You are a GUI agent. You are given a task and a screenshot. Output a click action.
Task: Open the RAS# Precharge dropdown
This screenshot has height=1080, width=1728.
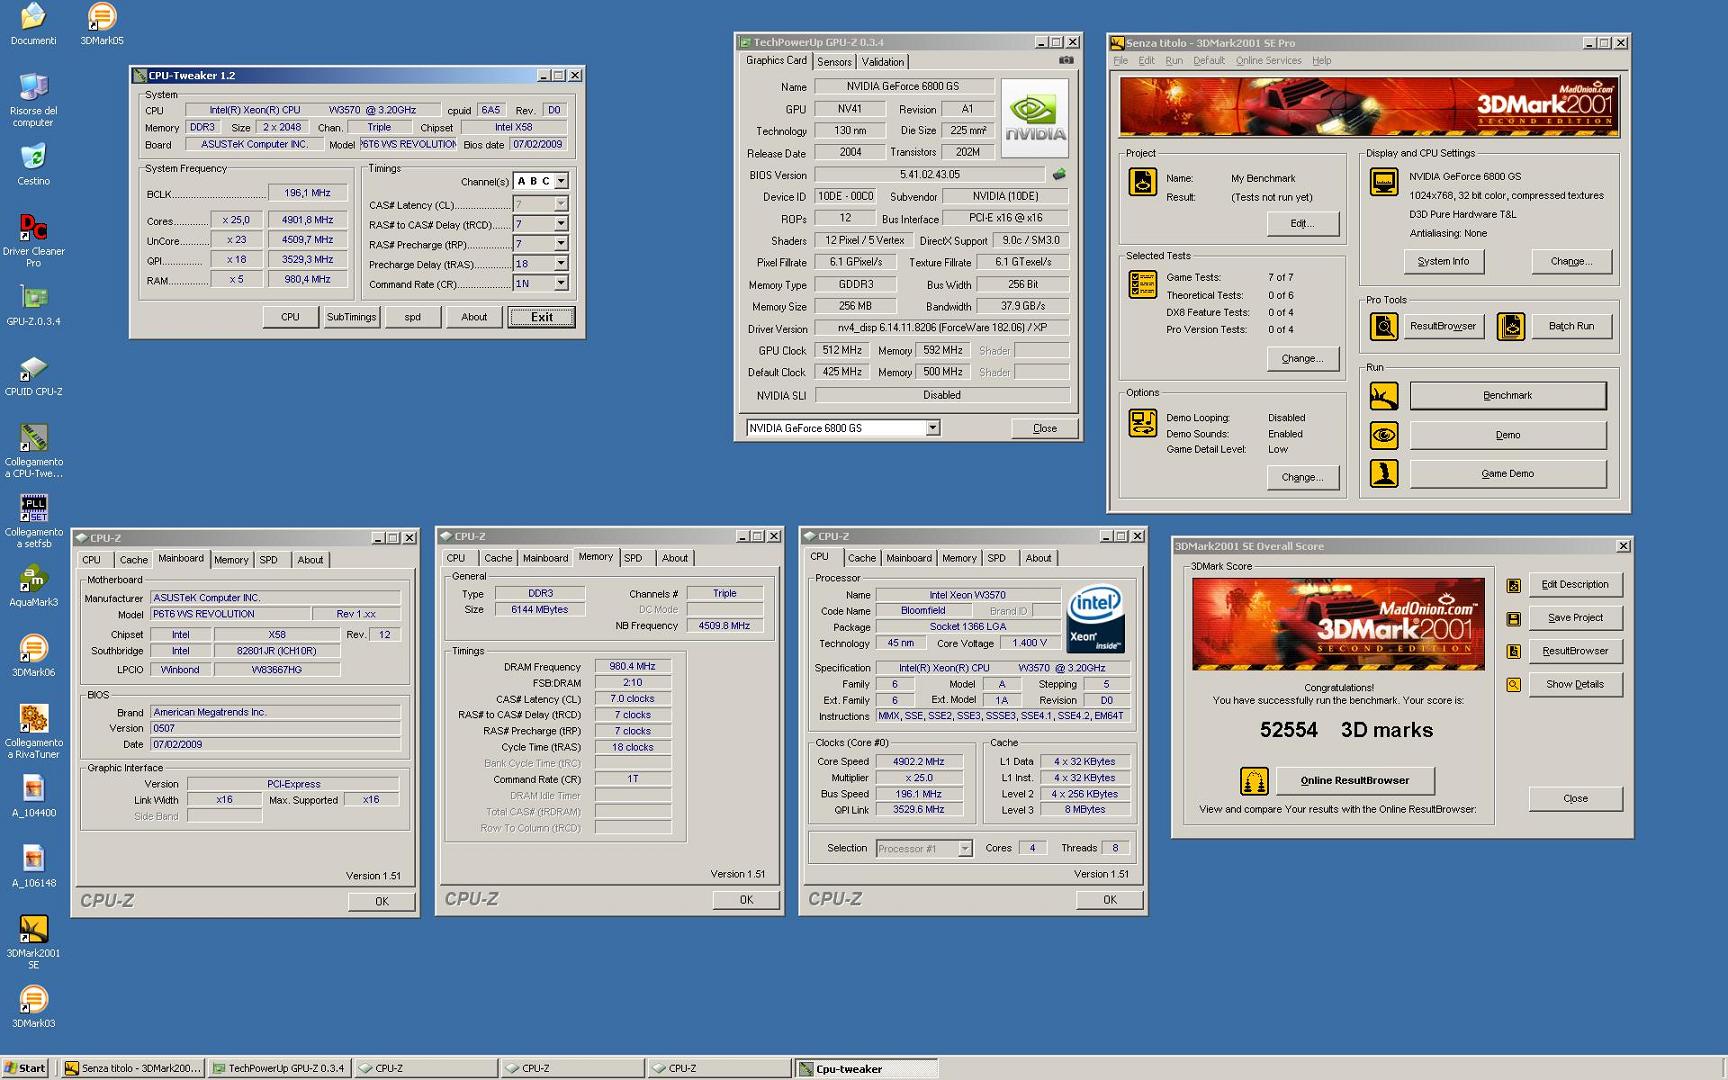561,243
